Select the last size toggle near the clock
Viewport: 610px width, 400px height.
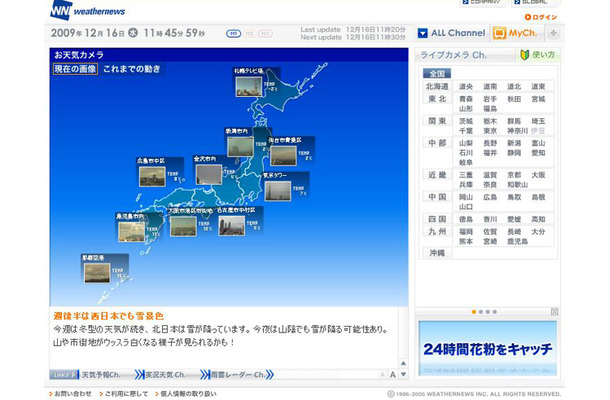click(265, 34)
